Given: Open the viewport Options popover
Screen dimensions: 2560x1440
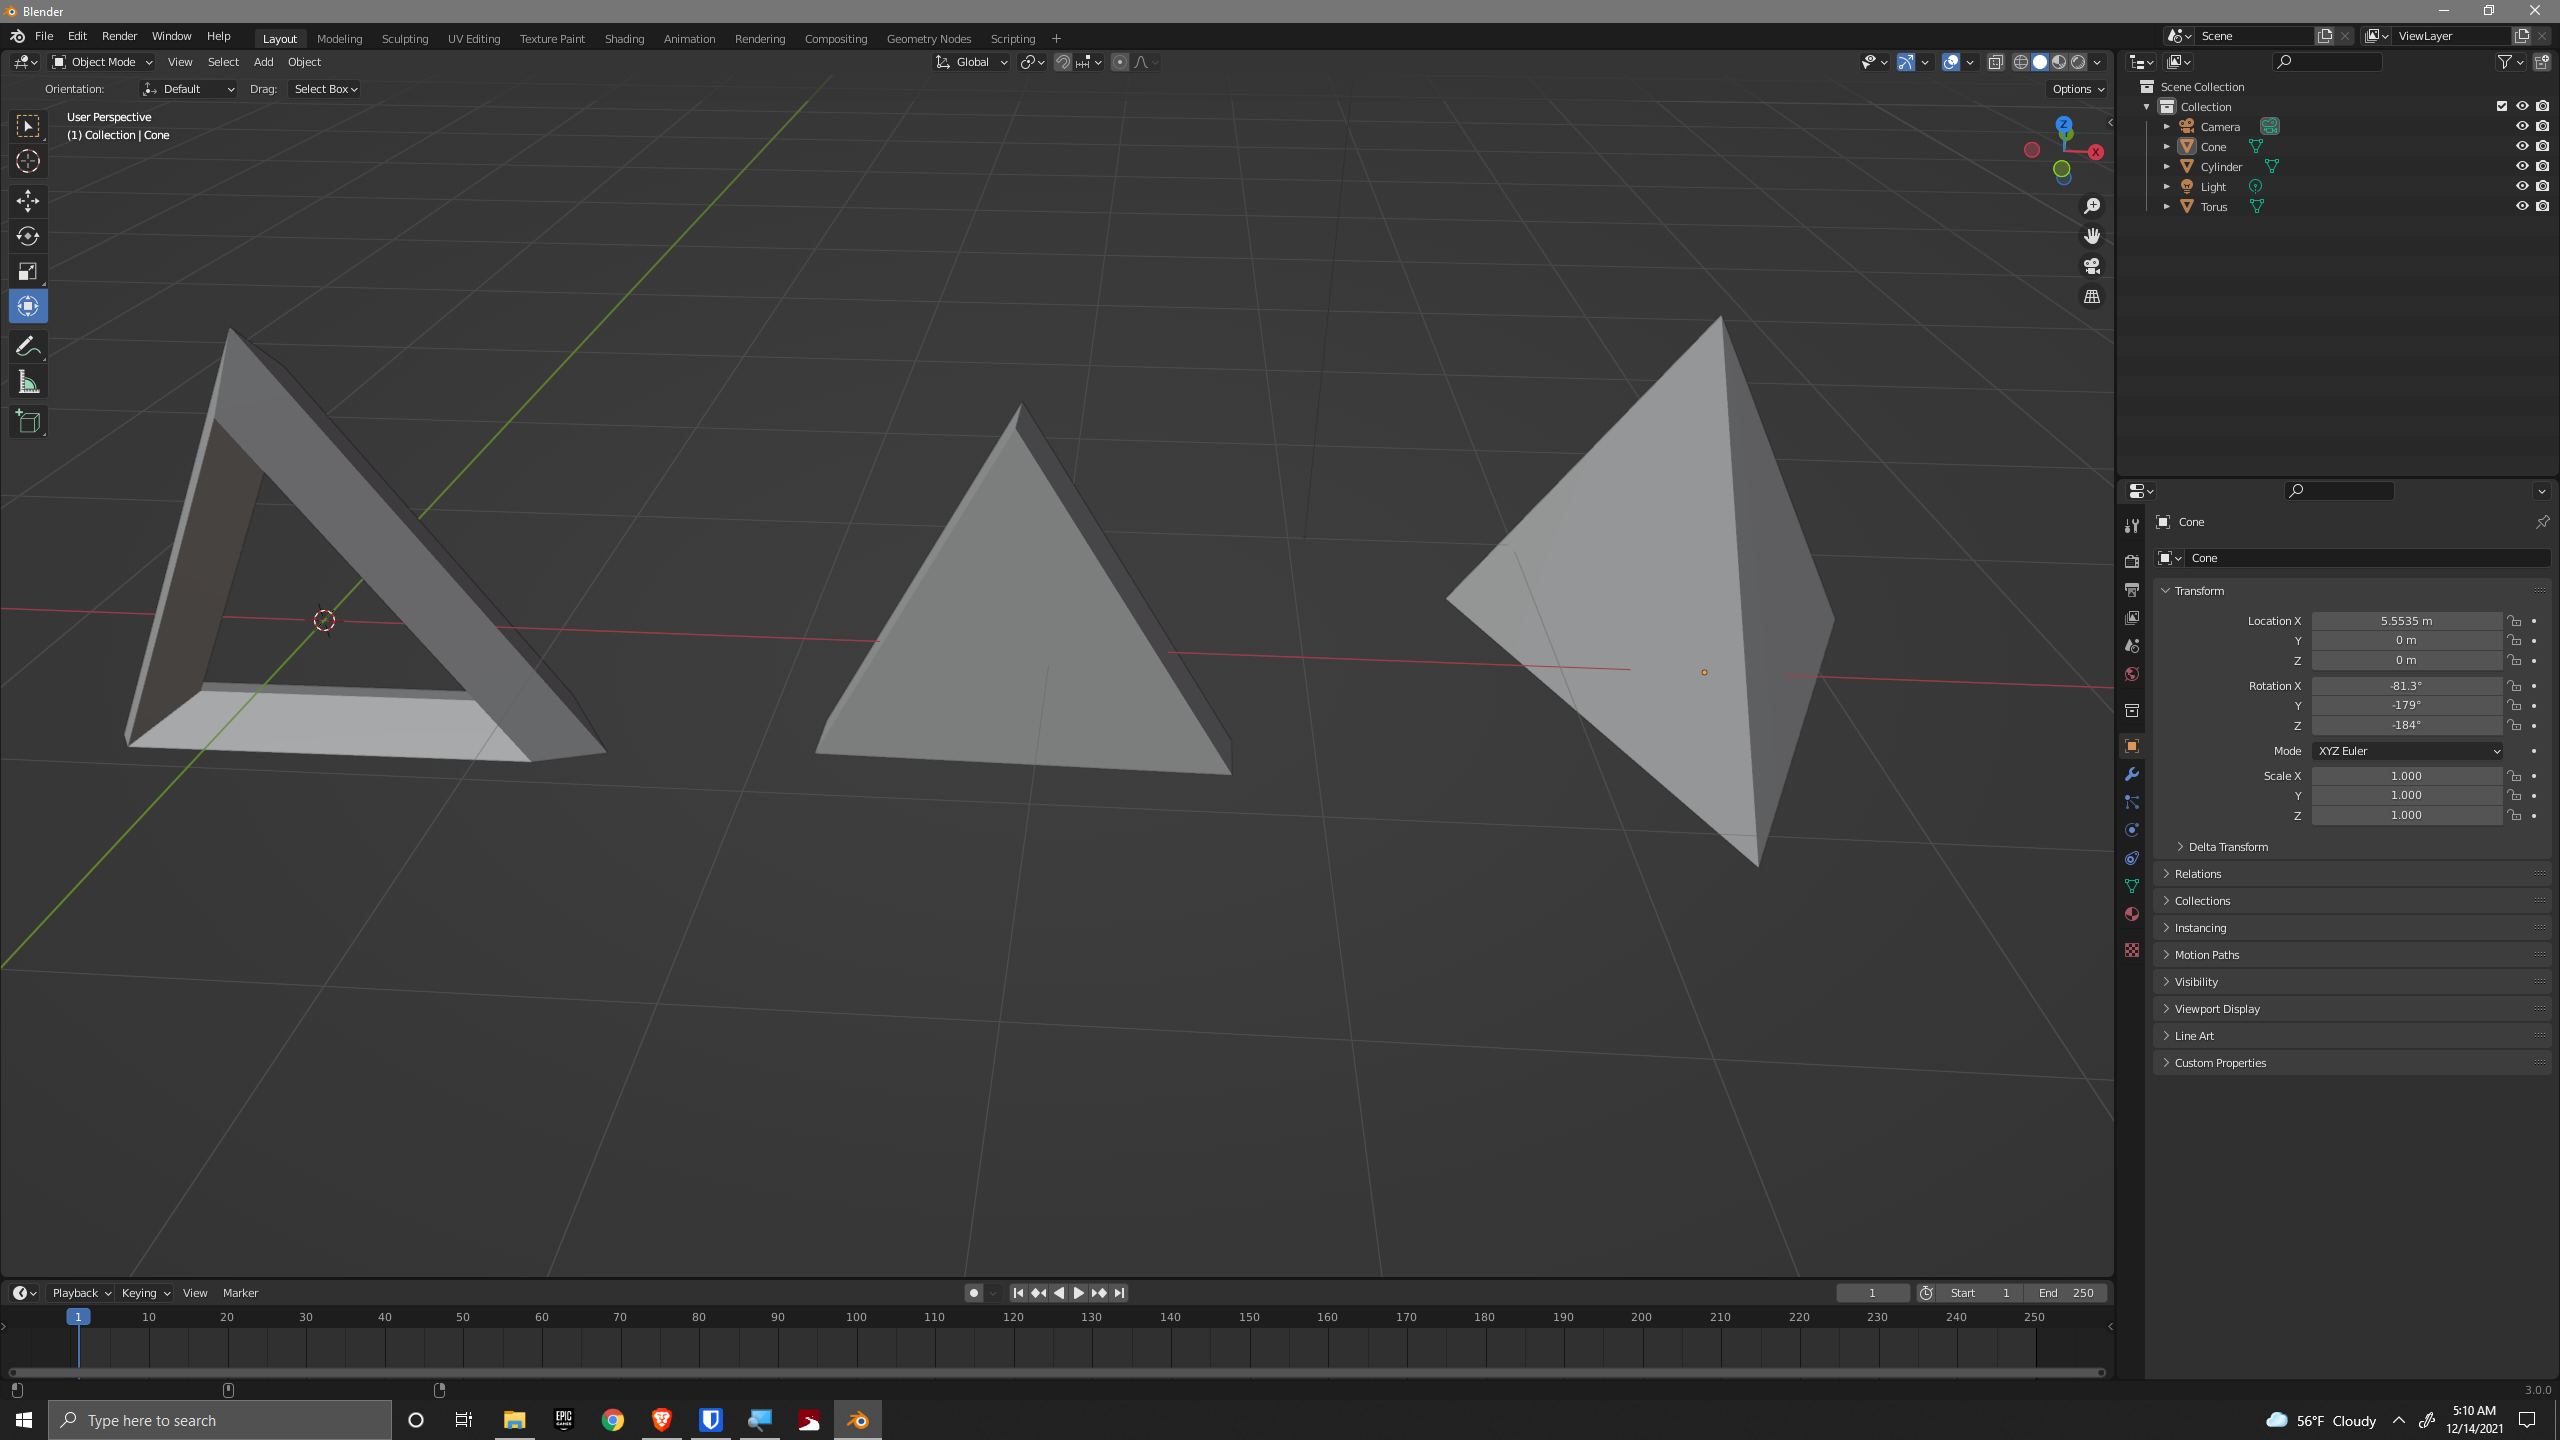Looking at the screenshot, I should 2077,88.
